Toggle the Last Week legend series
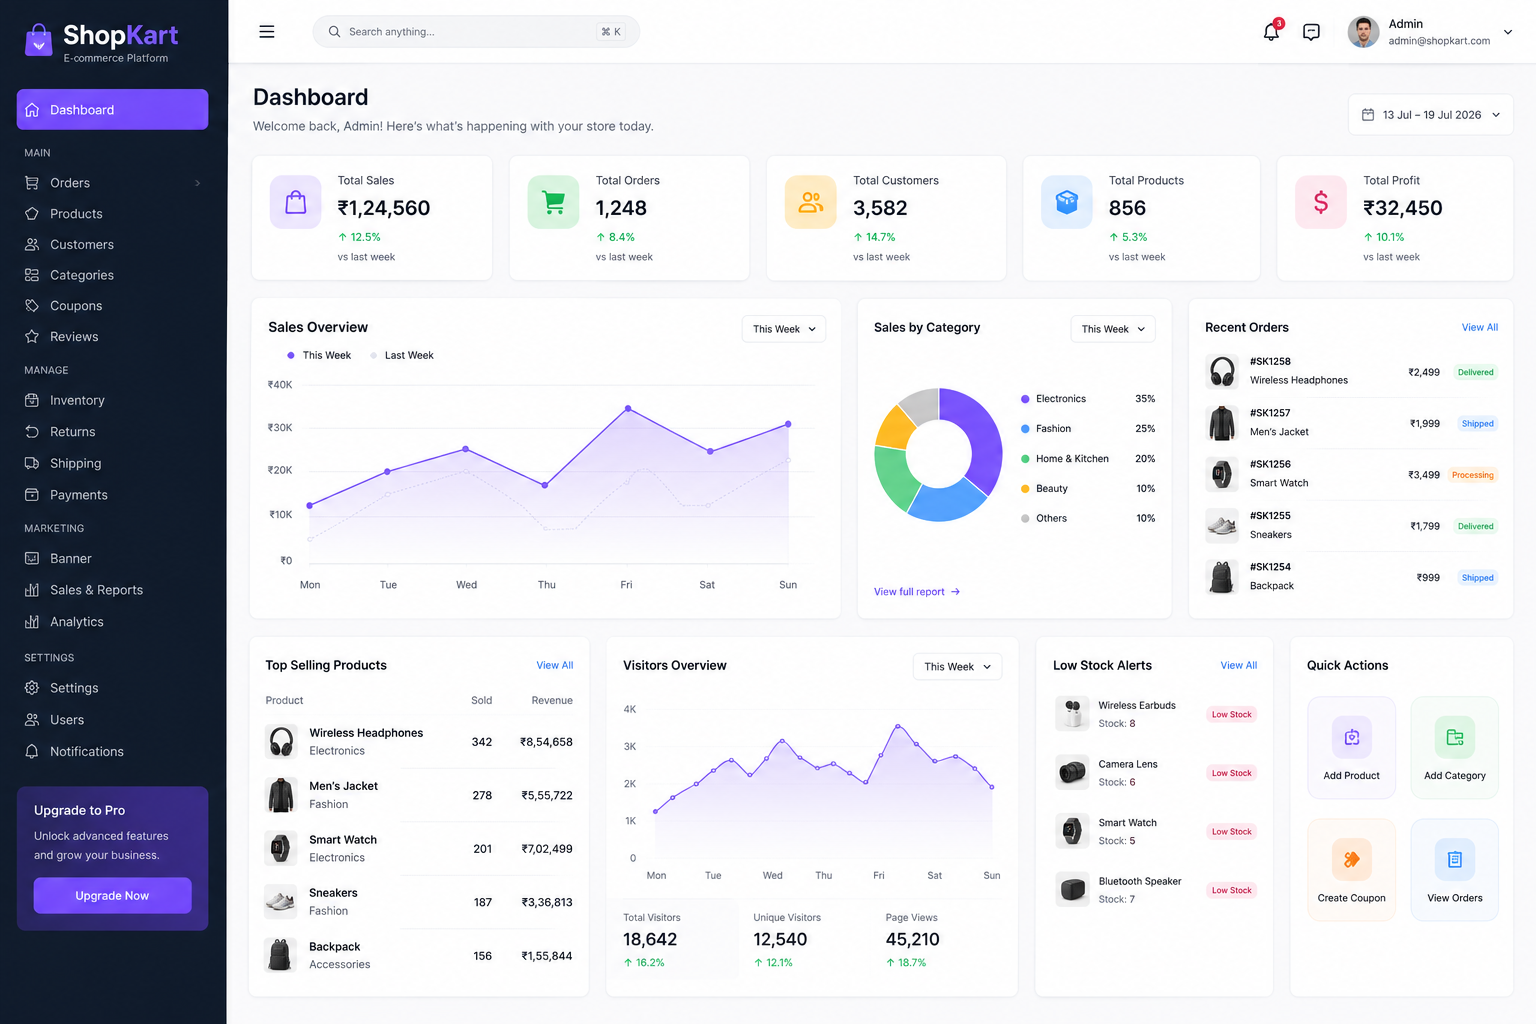The image size is (1536, 1024). tap(402, 355)
